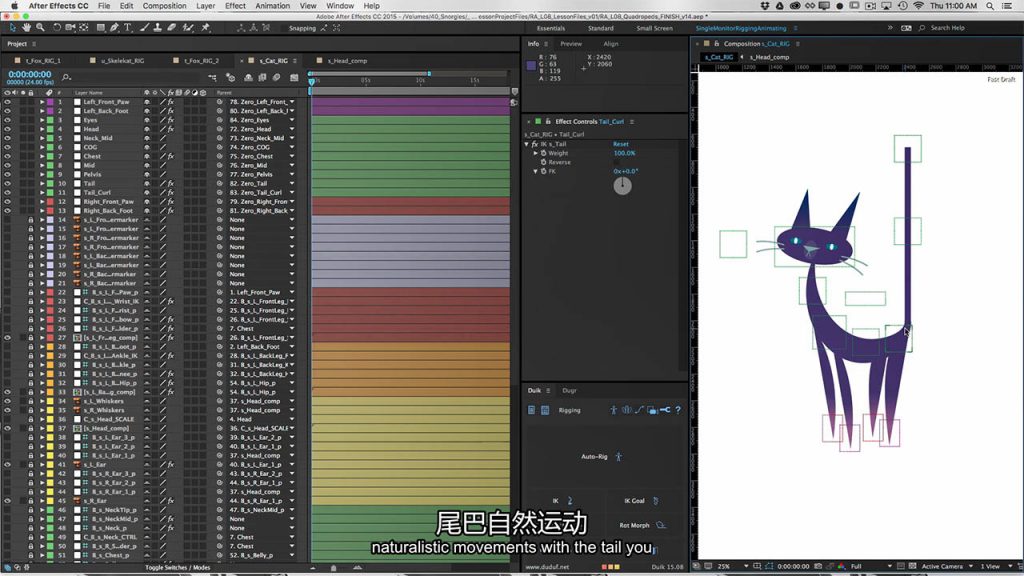Hide the Eyes layer
The width and height of the screenshot is (1024, 576).
(7, 120)
